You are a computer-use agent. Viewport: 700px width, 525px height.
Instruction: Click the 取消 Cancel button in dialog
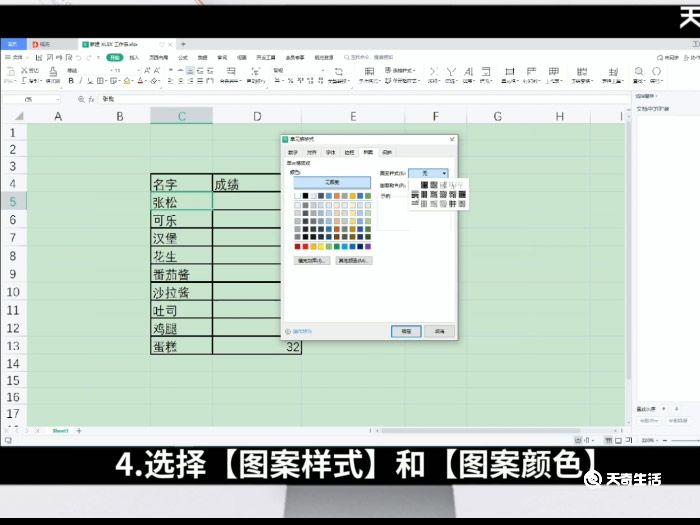point(439,332)
